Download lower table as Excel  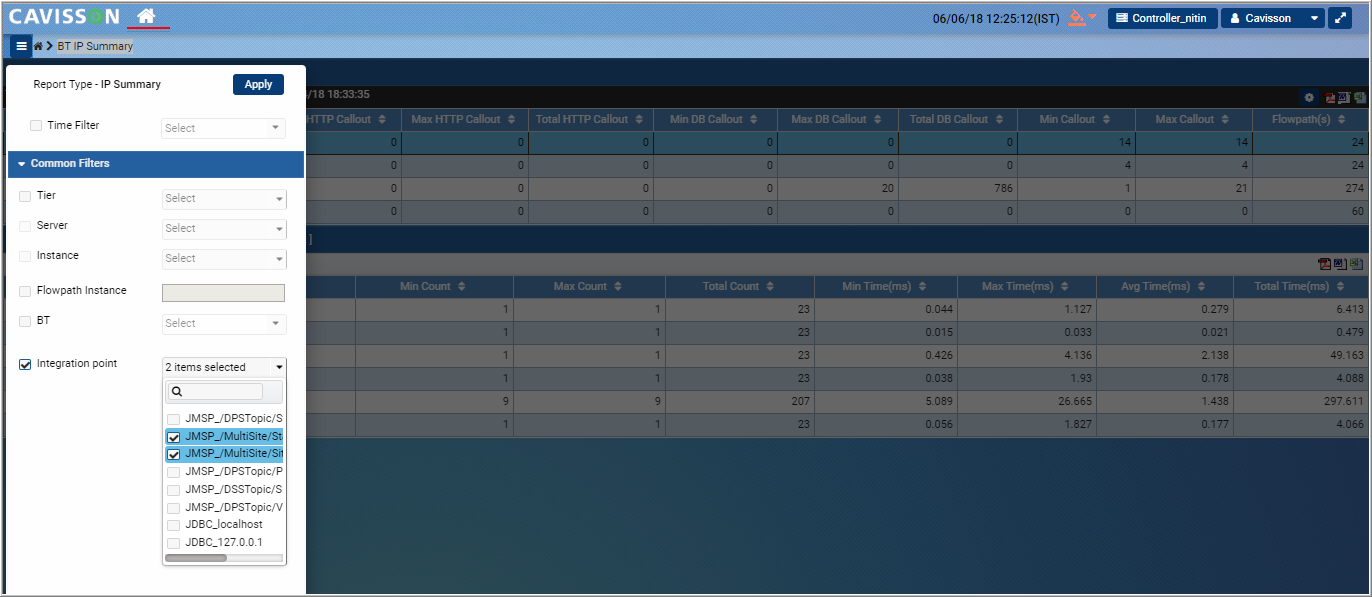pyautogui.click(x=1356, y=264)
